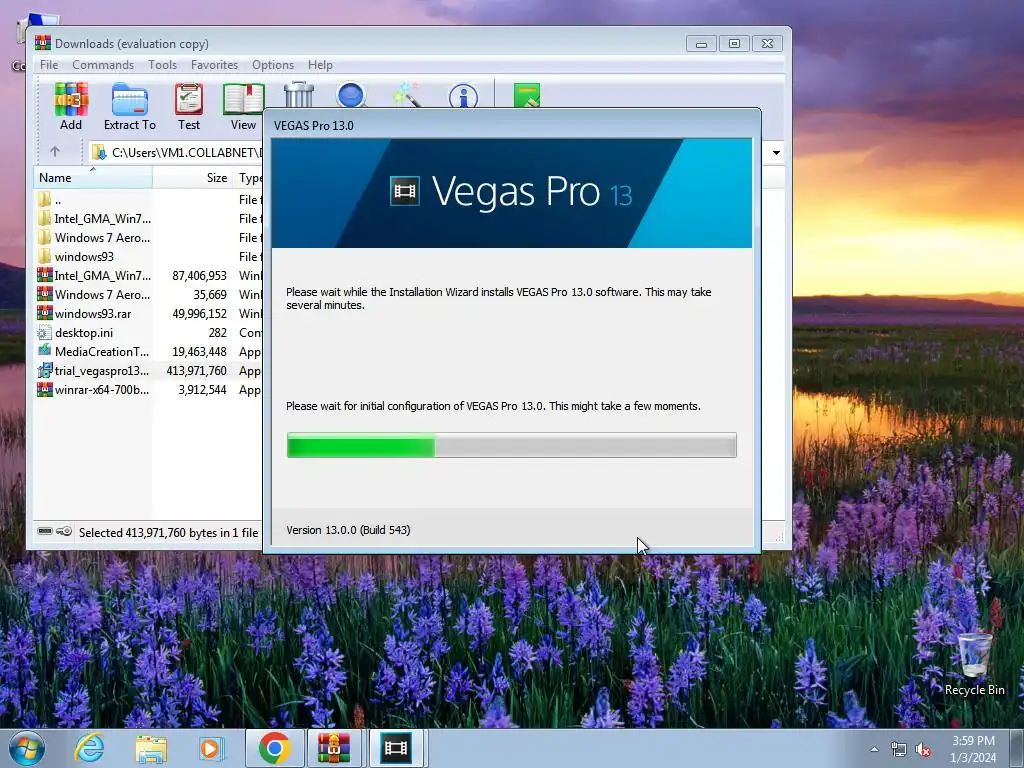This screenshot has height=768, width=1024.
Task: Run the Test archive tool
Action: [189, 106]
